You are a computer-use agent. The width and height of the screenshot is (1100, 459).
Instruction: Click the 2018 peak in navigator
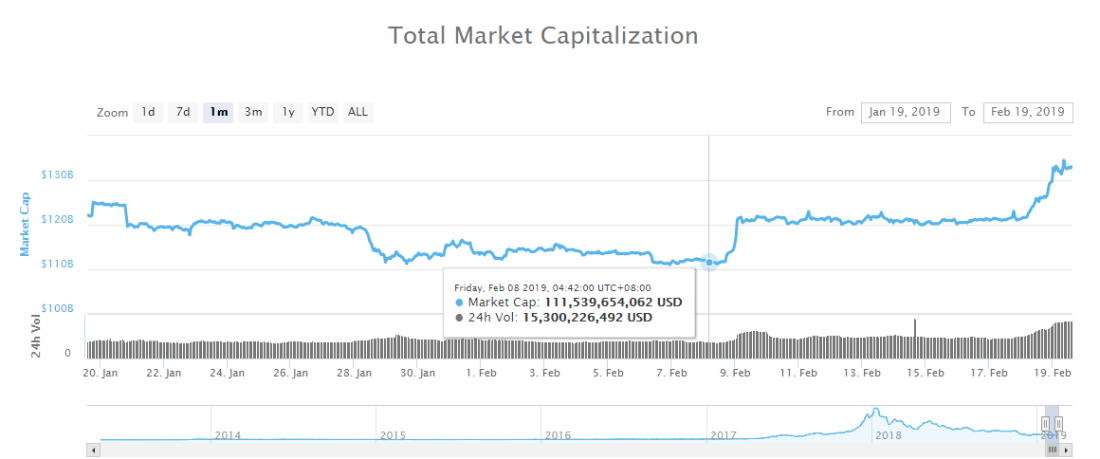pos(875,411)
